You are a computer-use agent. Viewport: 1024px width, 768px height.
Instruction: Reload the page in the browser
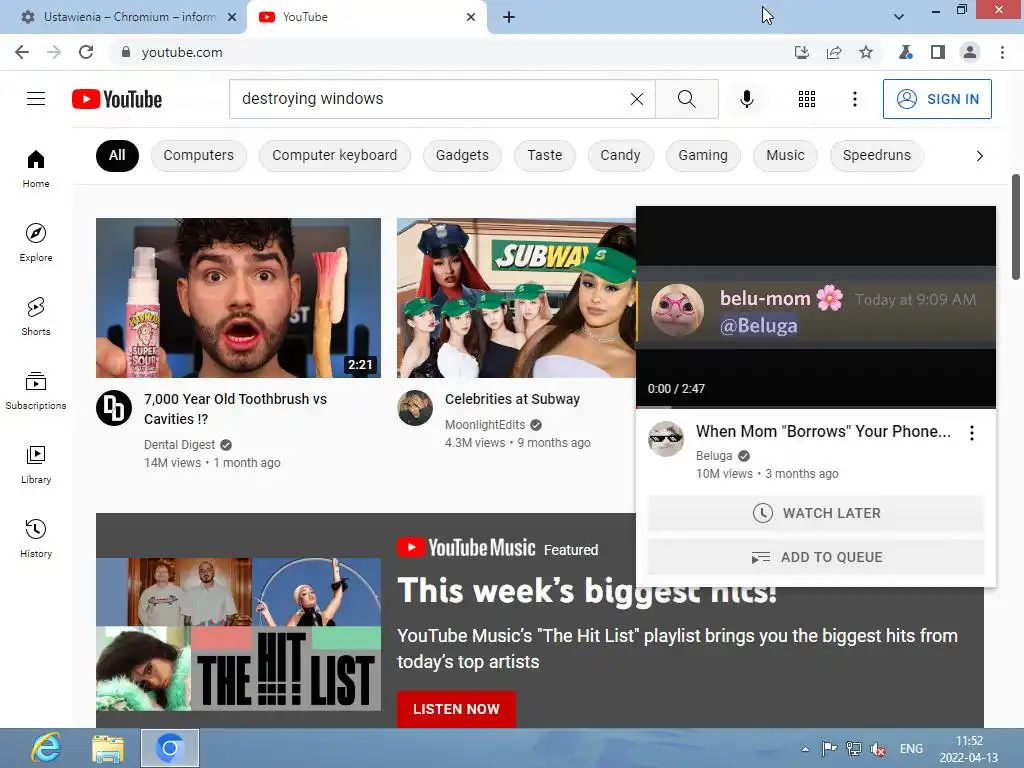86,52
